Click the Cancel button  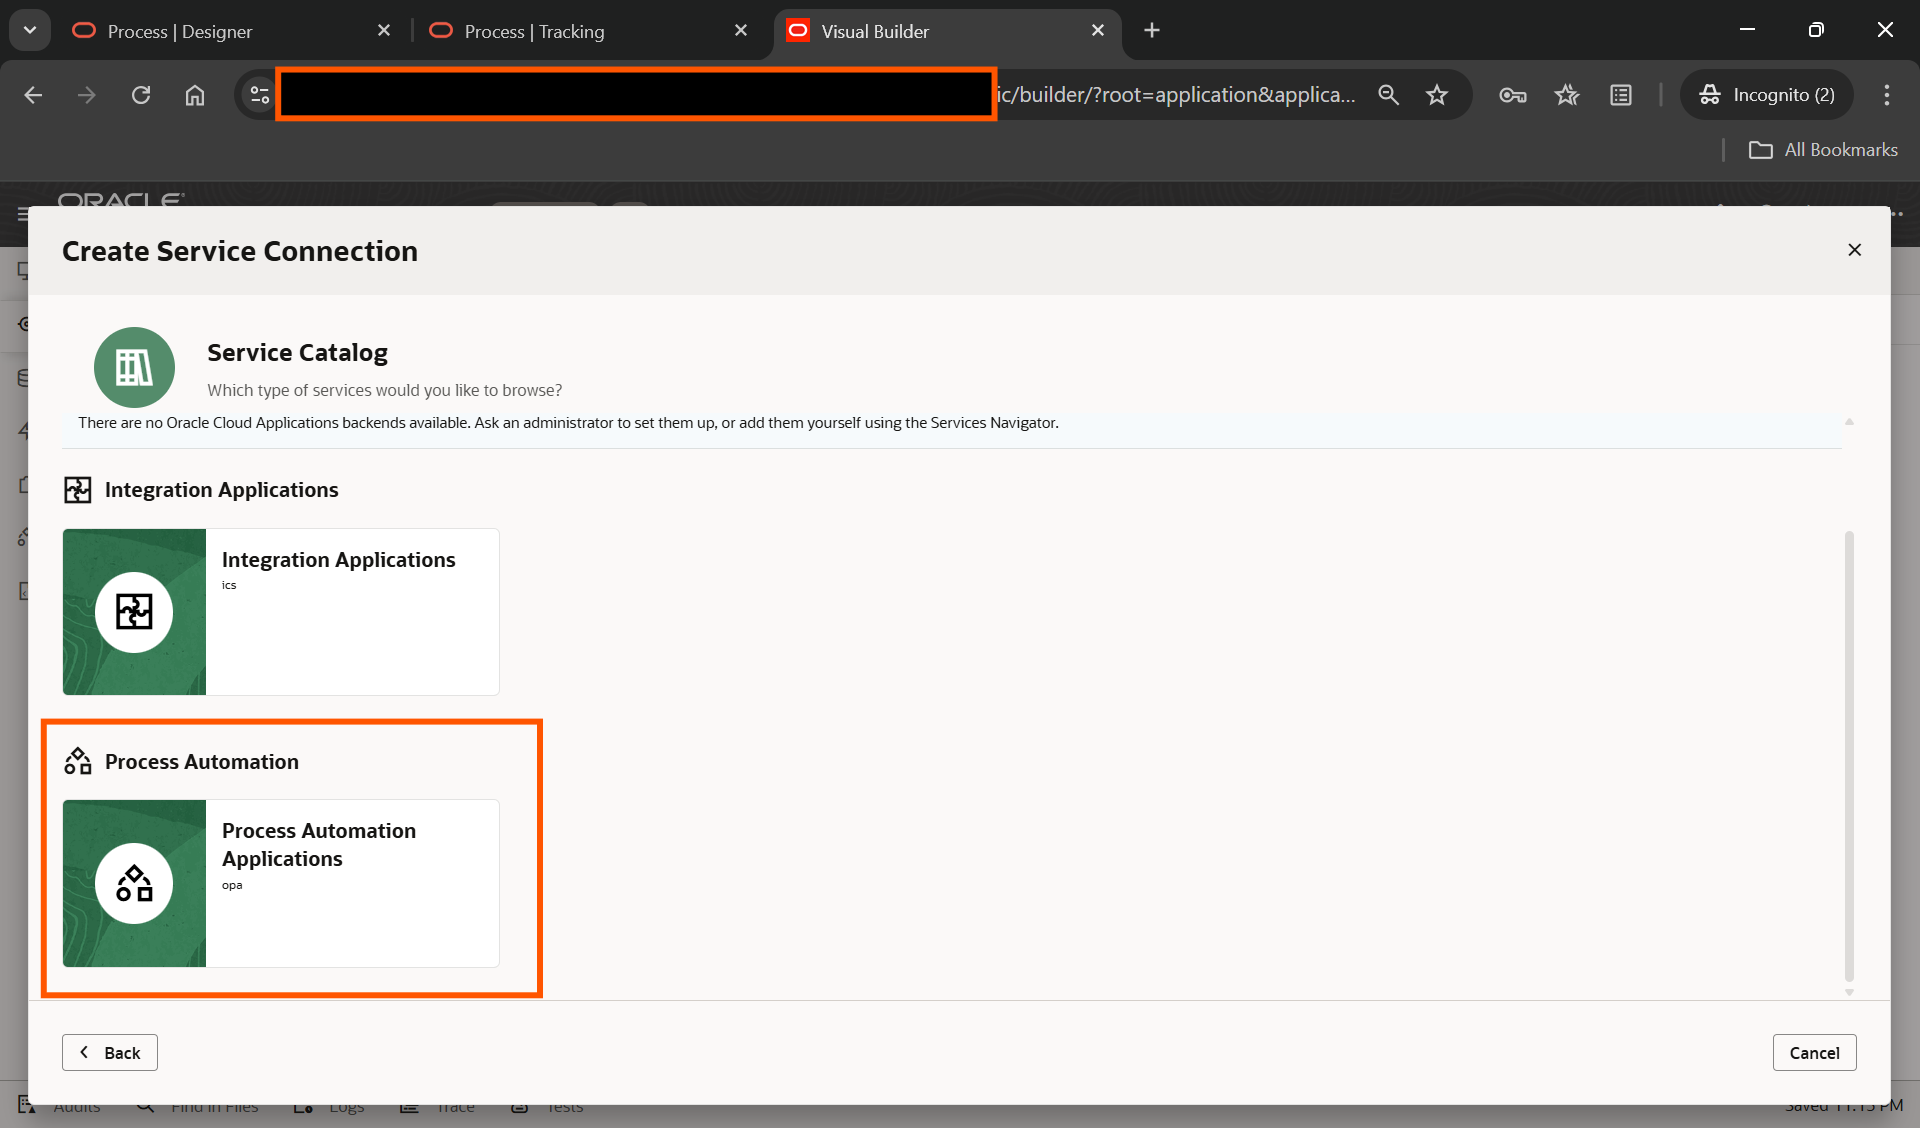[1814, 1052]
